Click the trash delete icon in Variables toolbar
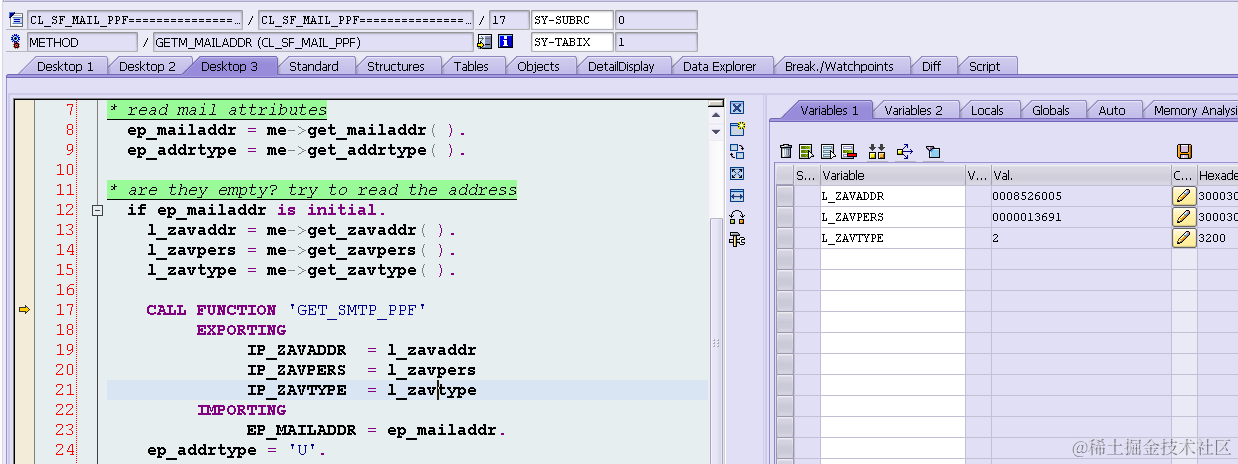The width and height of the screenshot is (1238, 464). (x=786, y=151)
